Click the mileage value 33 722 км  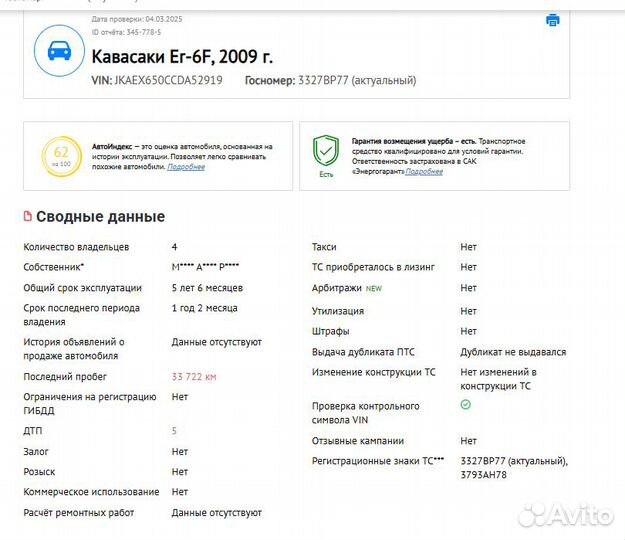pos(194,377)
